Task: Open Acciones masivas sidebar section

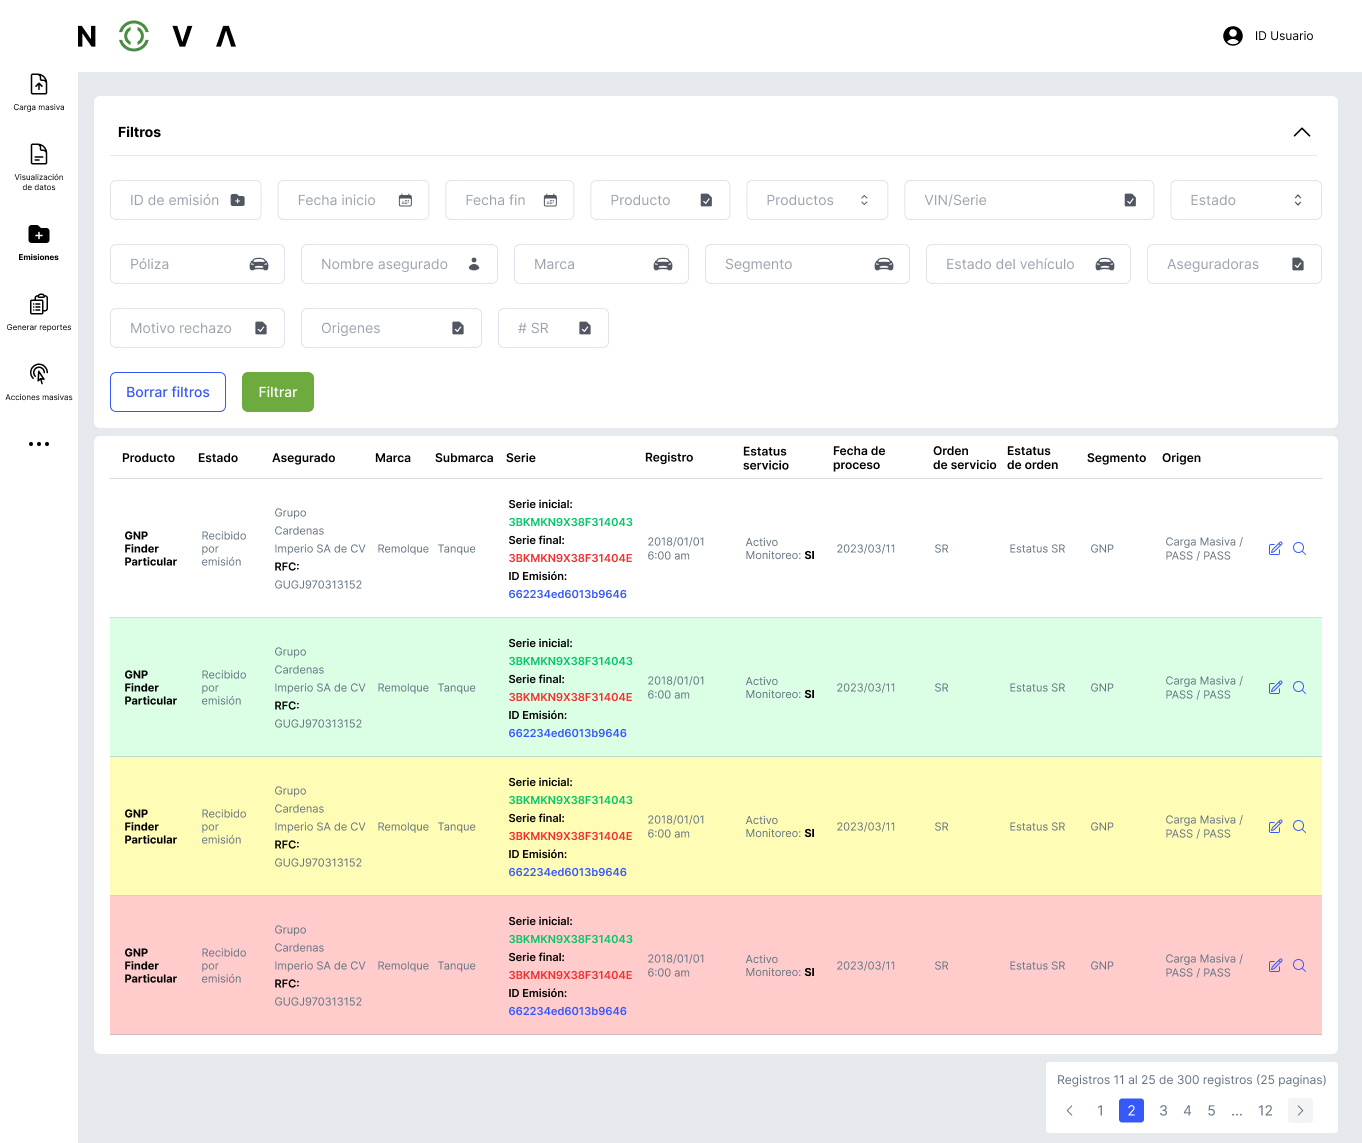Action: (x=39, y=382)
